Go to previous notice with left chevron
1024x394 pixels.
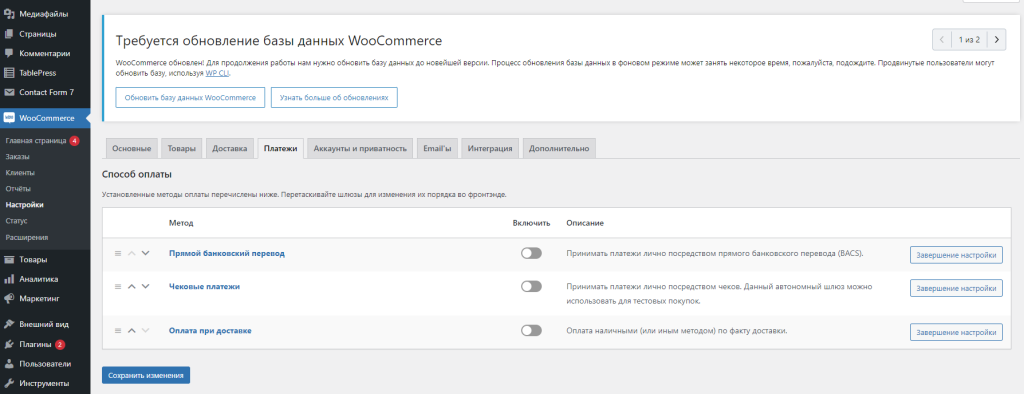coord(942,40)
